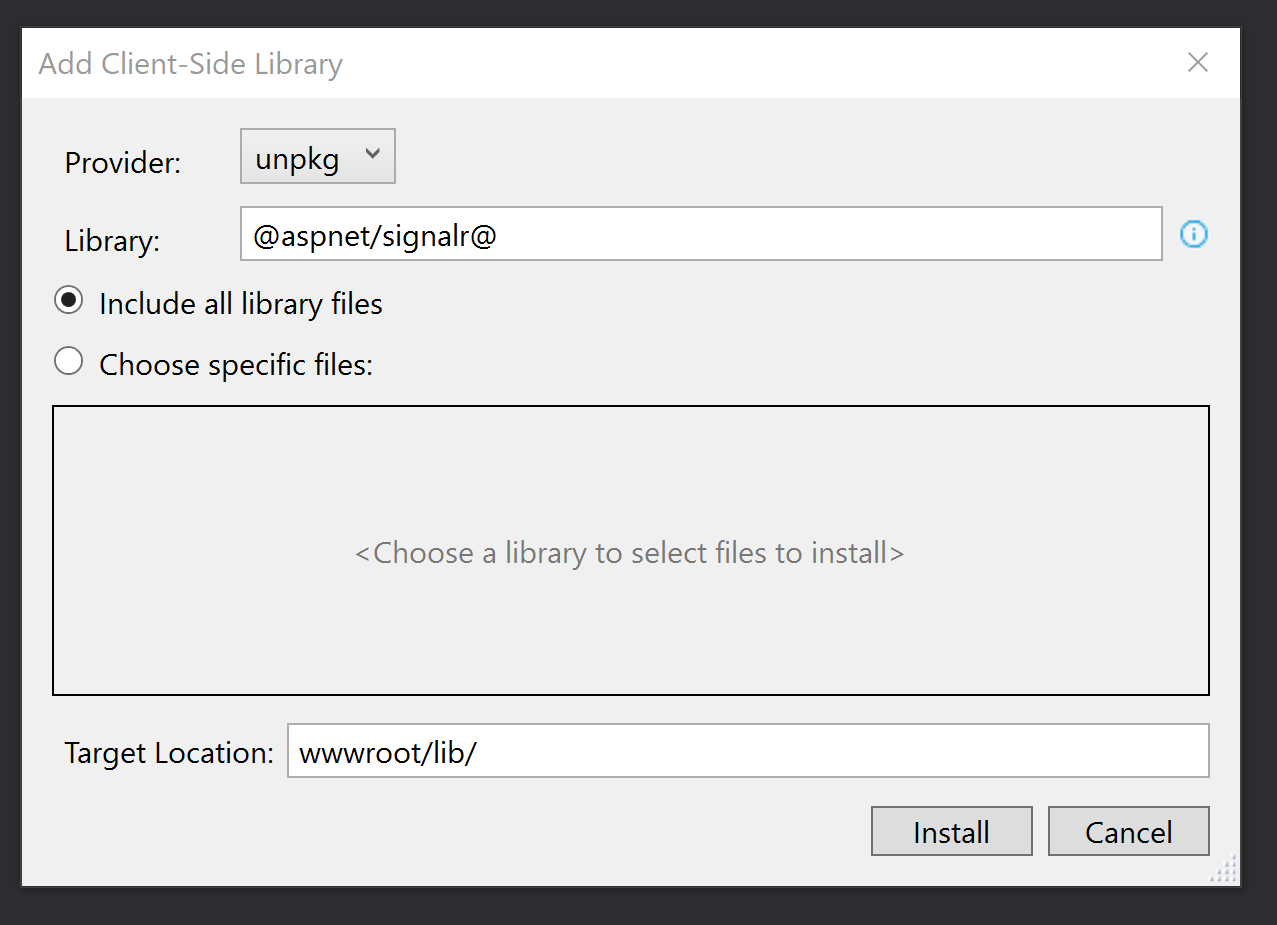Viewport: 1277px width, 925px height.
Task: Select the "@aspnet/signalr@" text entry
Action: 700,233
